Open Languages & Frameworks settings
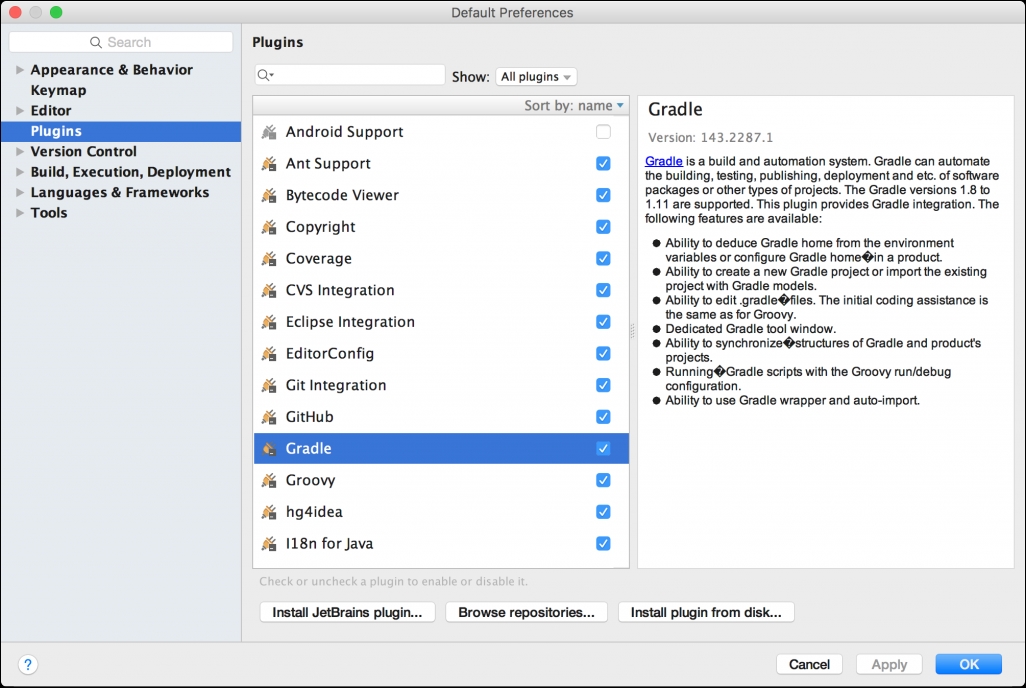 coord(120,192)
